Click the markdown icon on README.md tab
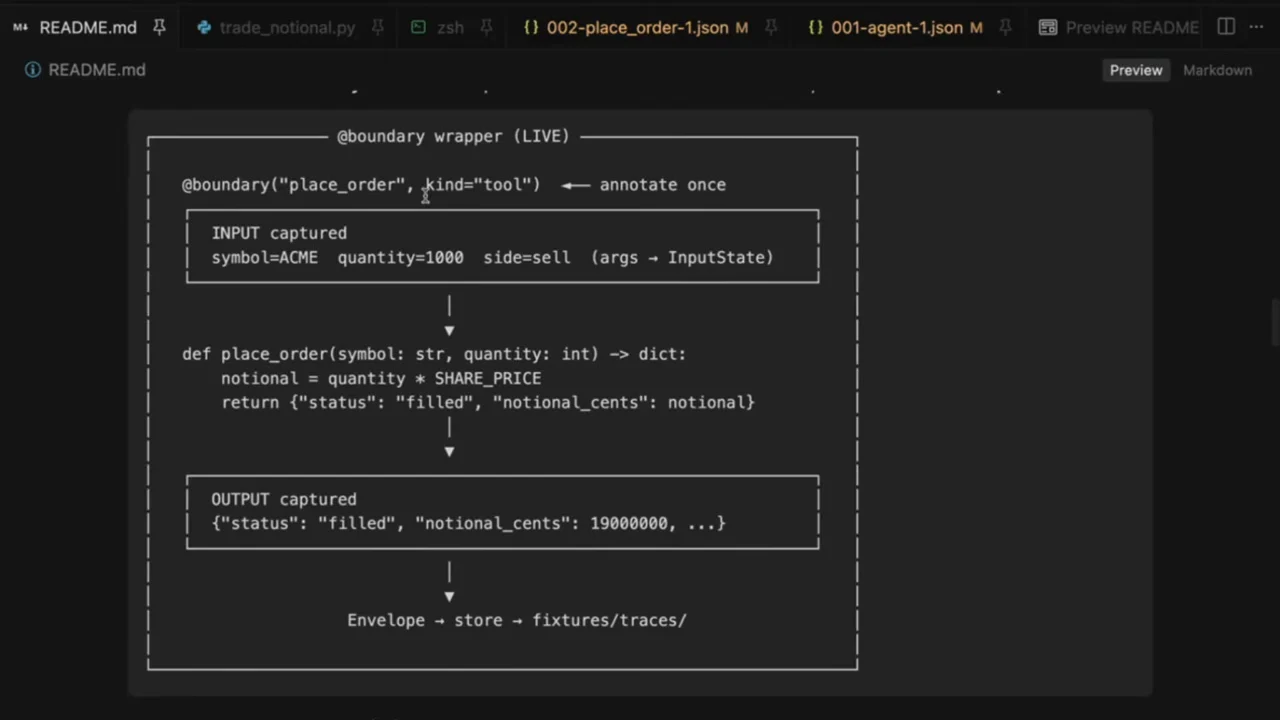 (20, 27)
